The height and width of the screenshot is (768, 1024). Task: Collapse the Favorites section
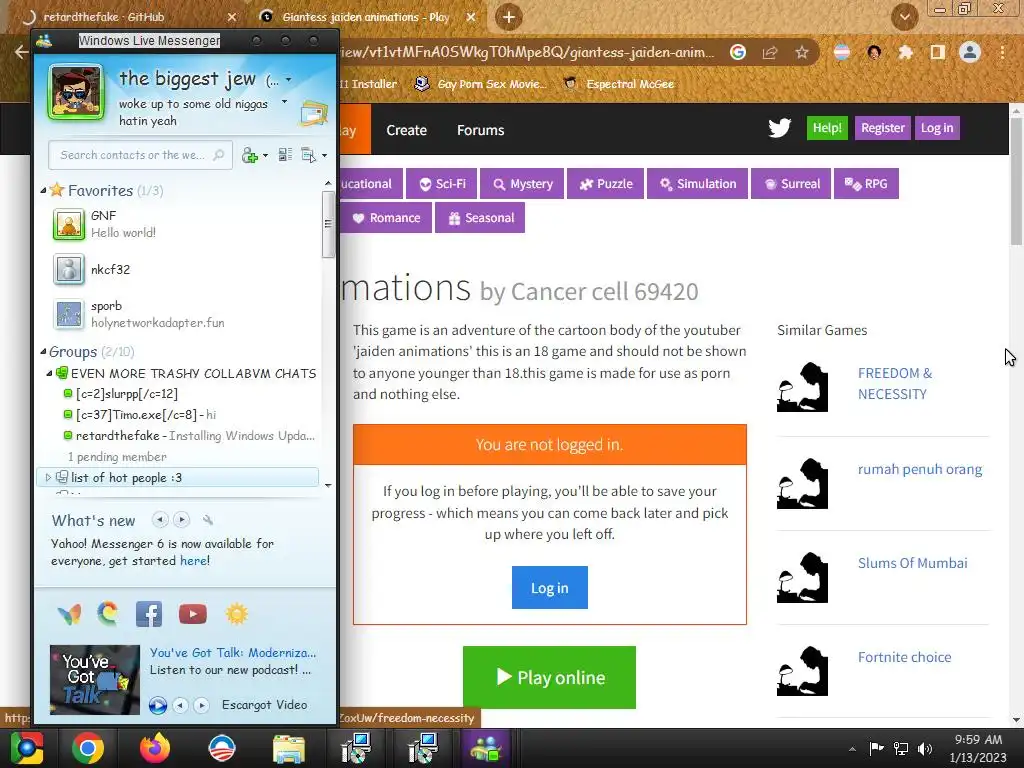[x=43, y=191]
